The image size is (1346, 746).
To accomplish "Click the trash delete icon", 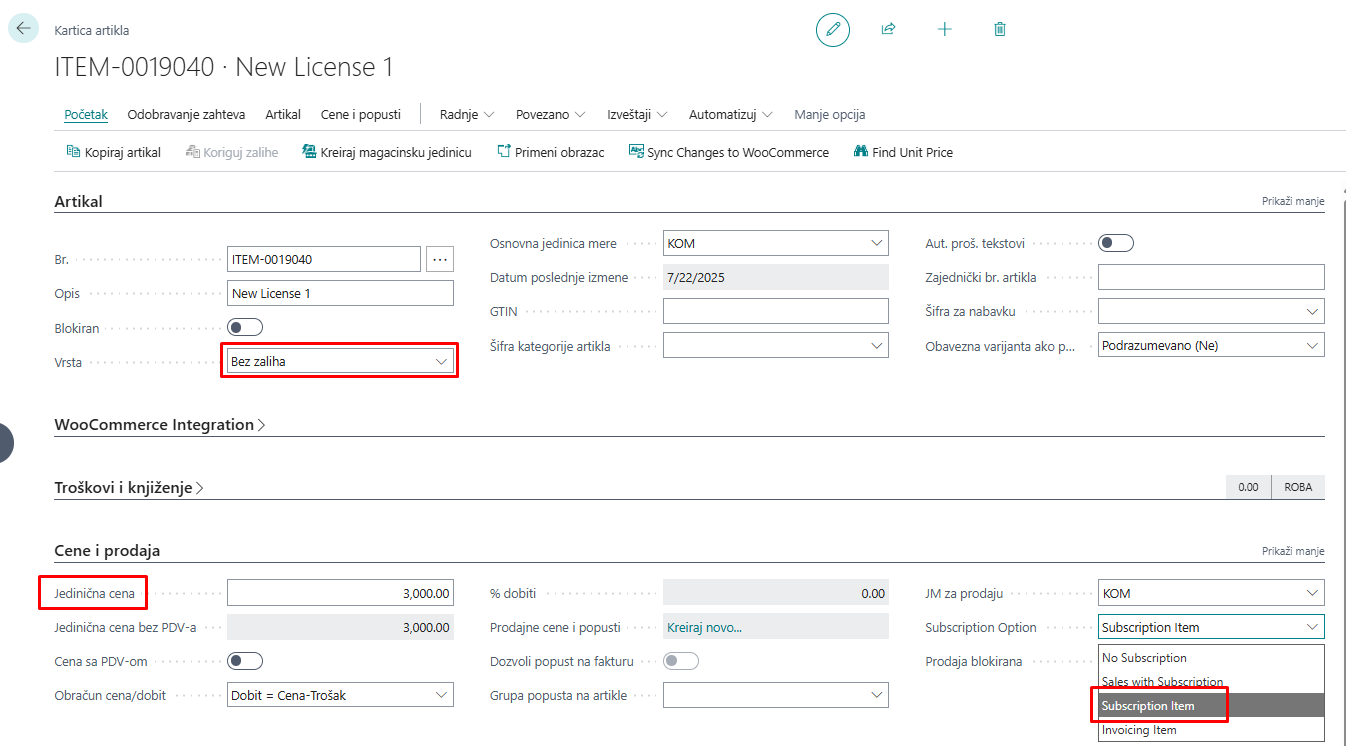I will tap(1000, 29).
